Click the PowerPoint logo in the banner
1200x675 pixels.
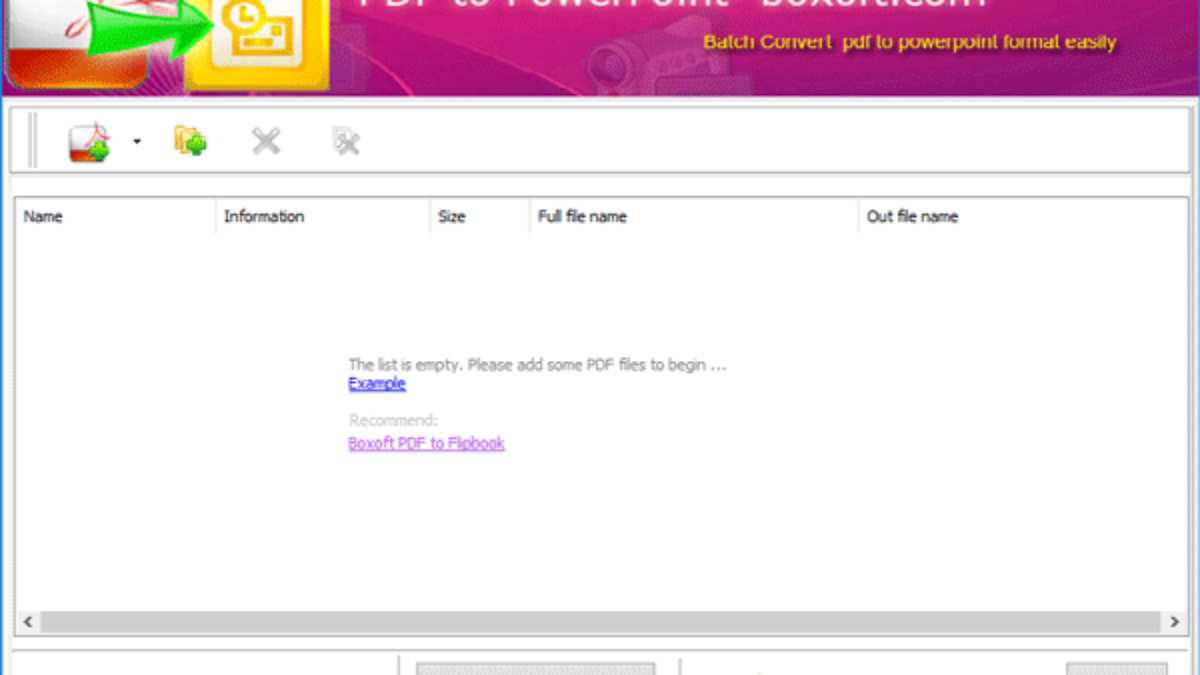pyautogui.click(x=257, y=45)
